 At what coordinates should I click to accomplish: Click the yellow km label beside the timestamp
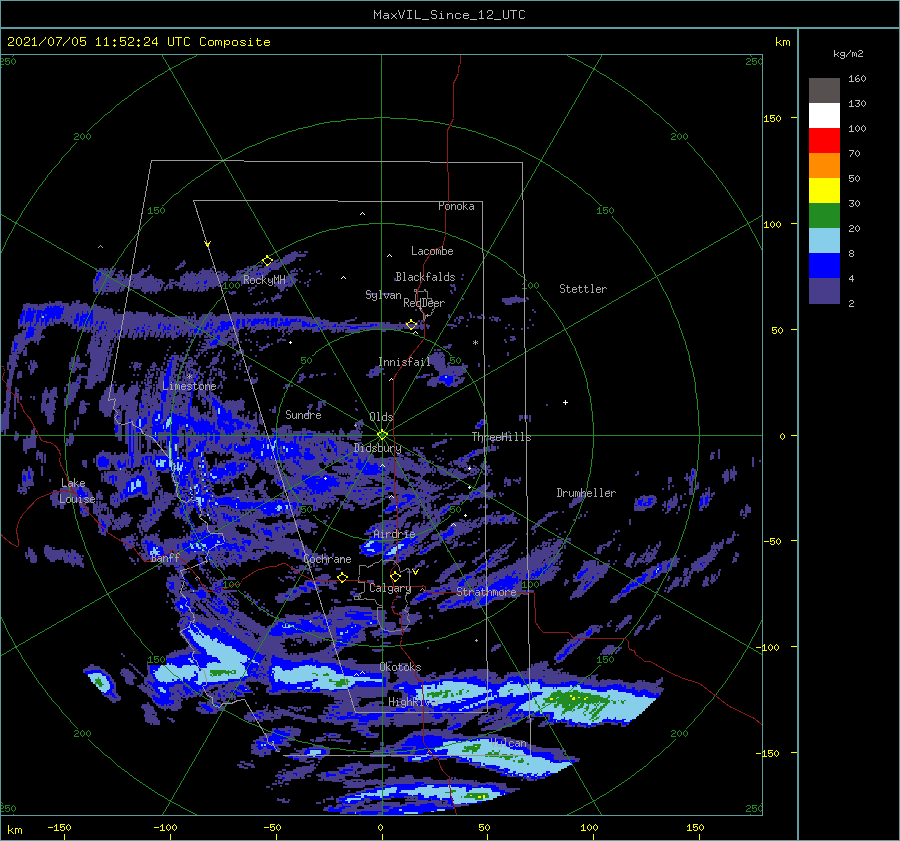tap(782, 42)
